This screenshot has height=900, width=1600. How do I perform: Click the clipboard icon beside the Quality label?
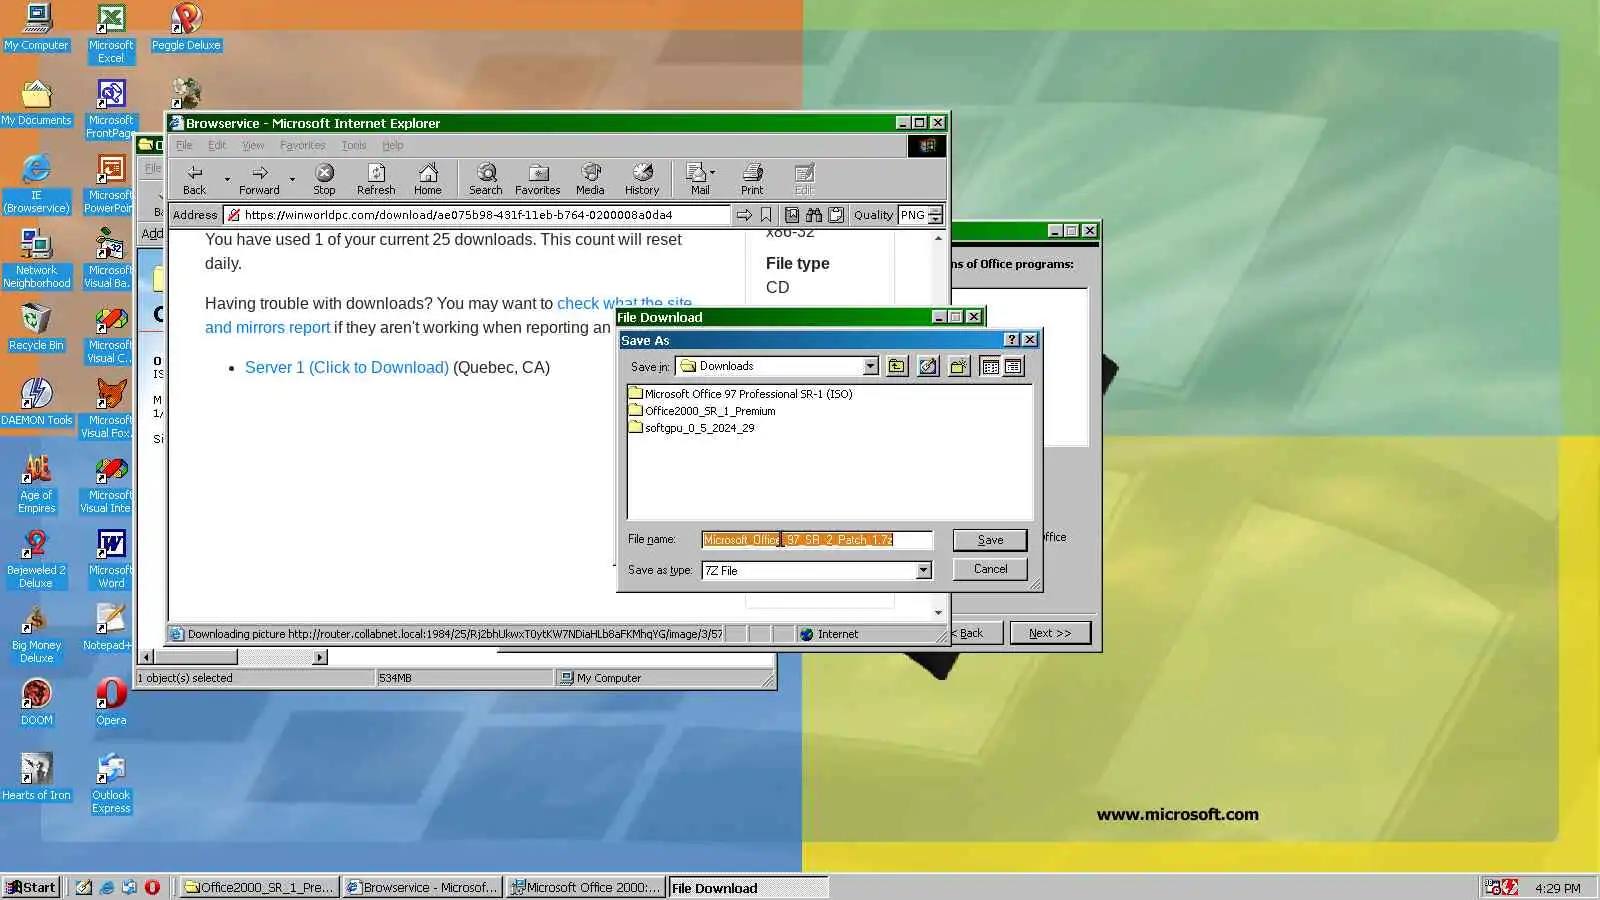pos(836,215)
